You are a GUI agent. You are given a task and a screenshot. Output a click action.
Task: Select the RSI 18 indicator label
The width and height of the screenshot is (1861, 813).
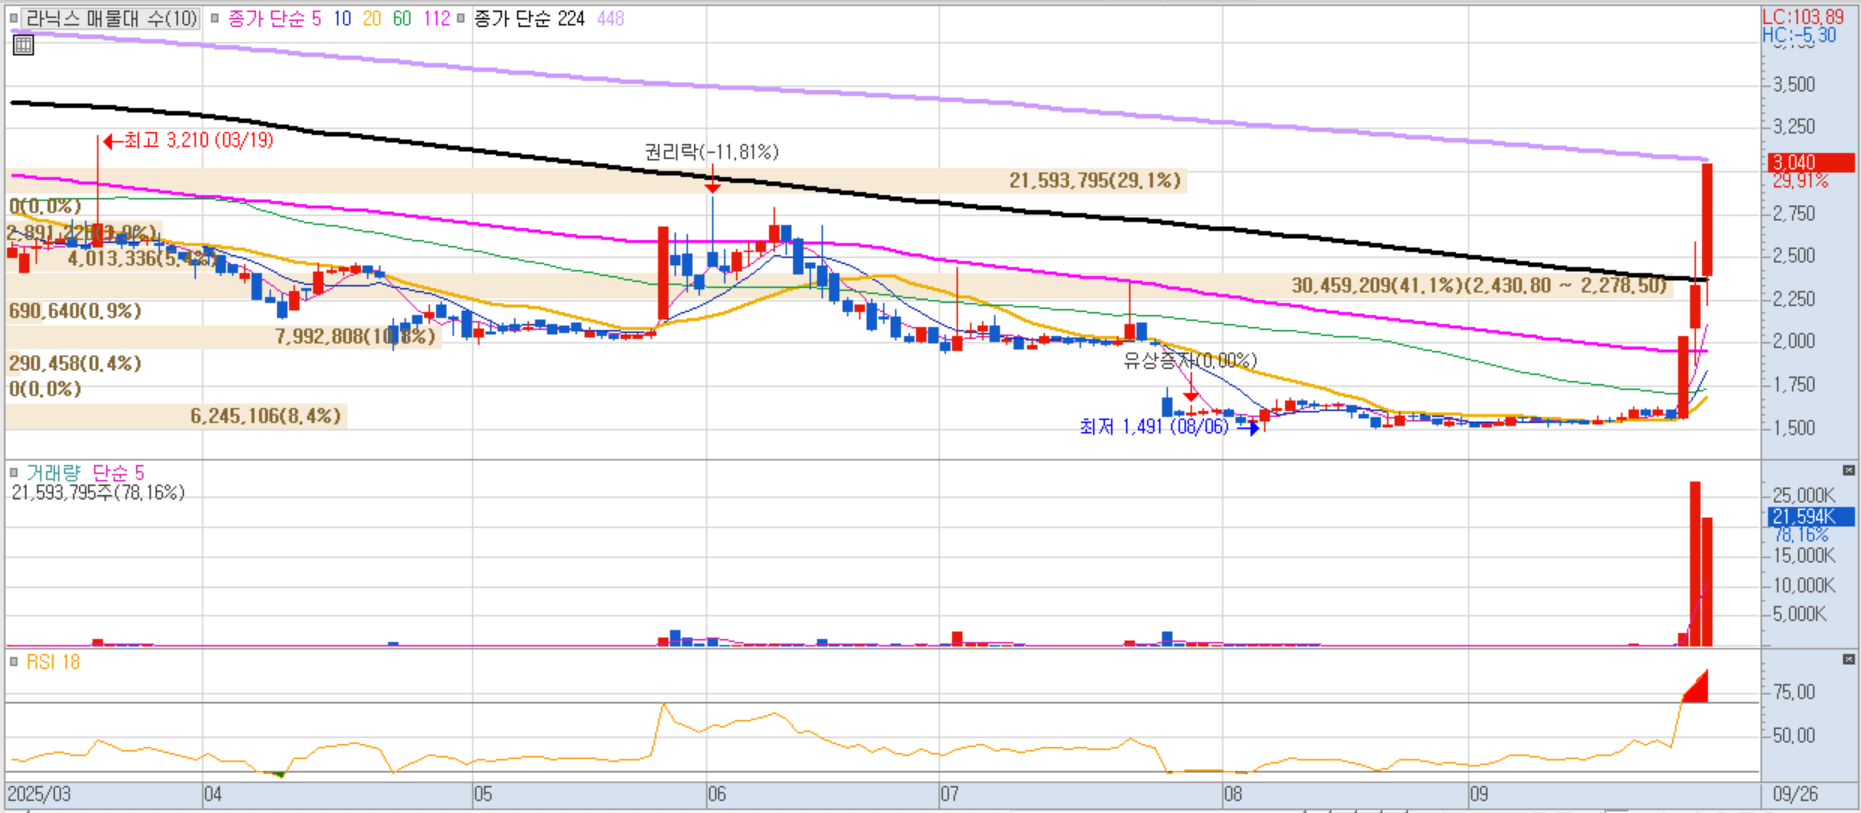[x=53, y=662]
